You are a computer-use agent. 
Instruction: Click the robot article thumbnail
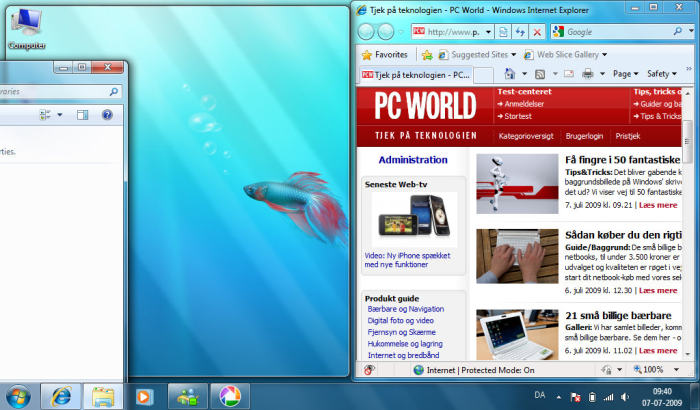coord(517,184)
